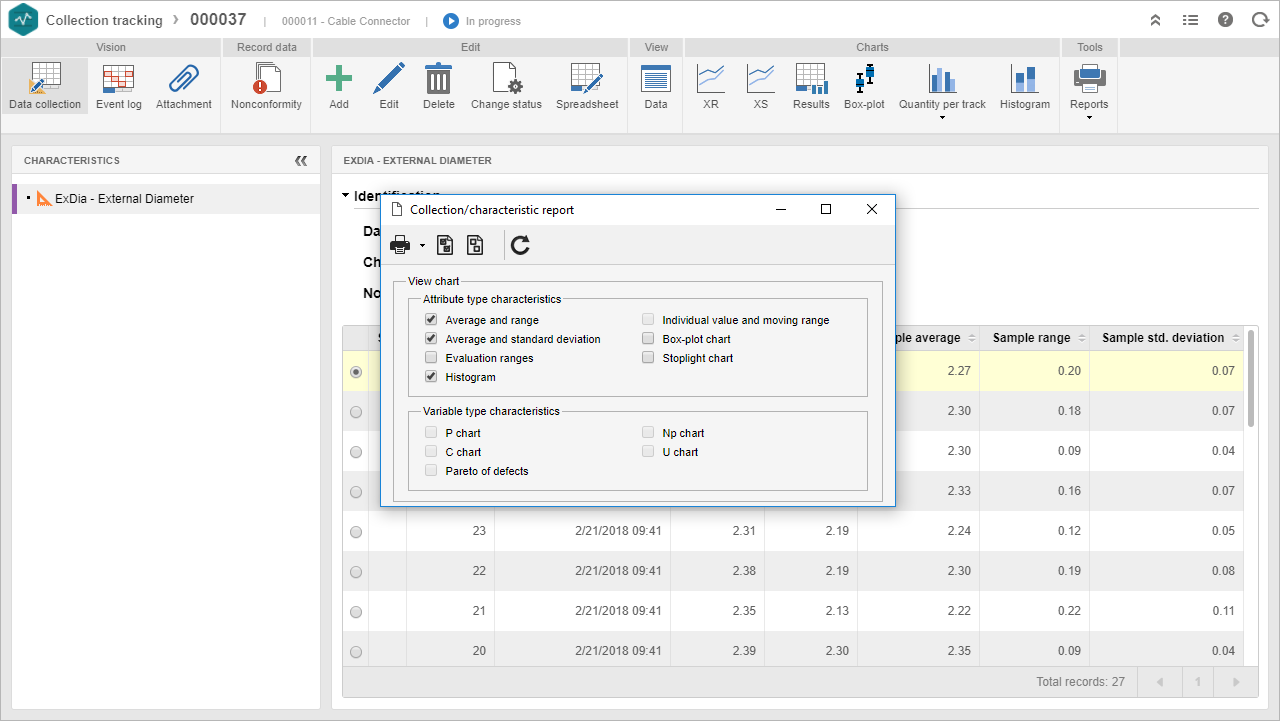Screen dimensions: 1280x721
Task: Click the 0.20 sample range cell
Action: click(x=1034, y=371)
